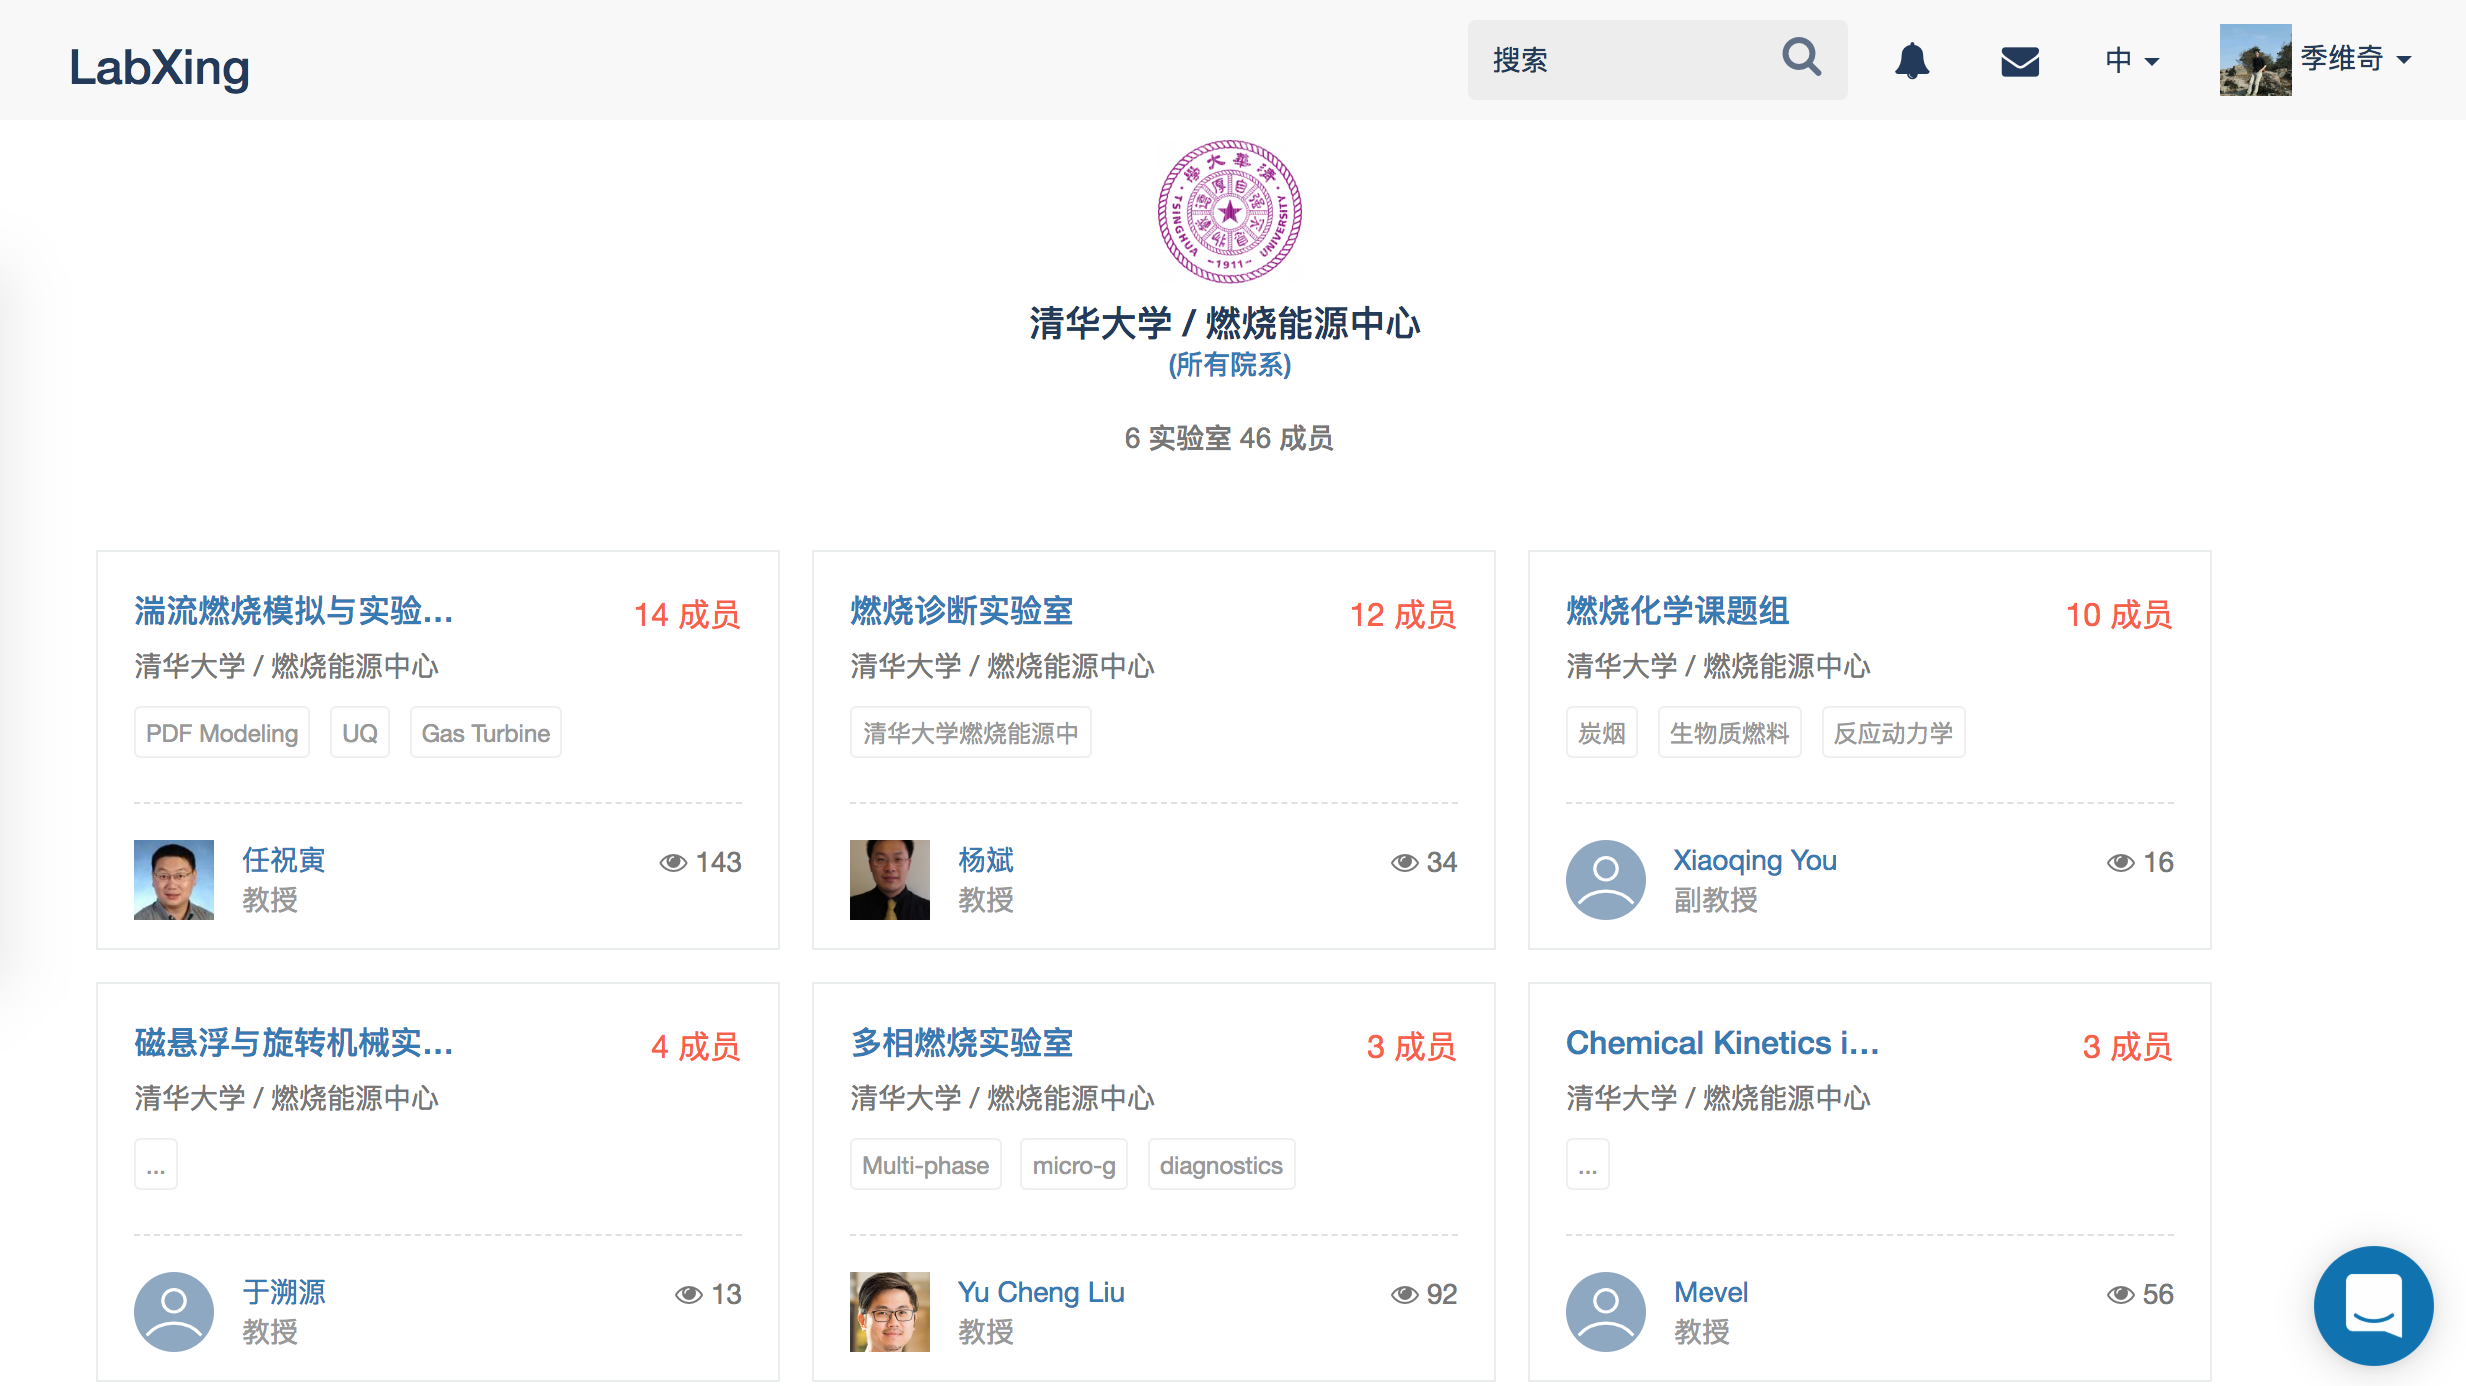The image size is (2466, 1386).
Task: Click the eye view count 34
Action: coord(1424,862)
